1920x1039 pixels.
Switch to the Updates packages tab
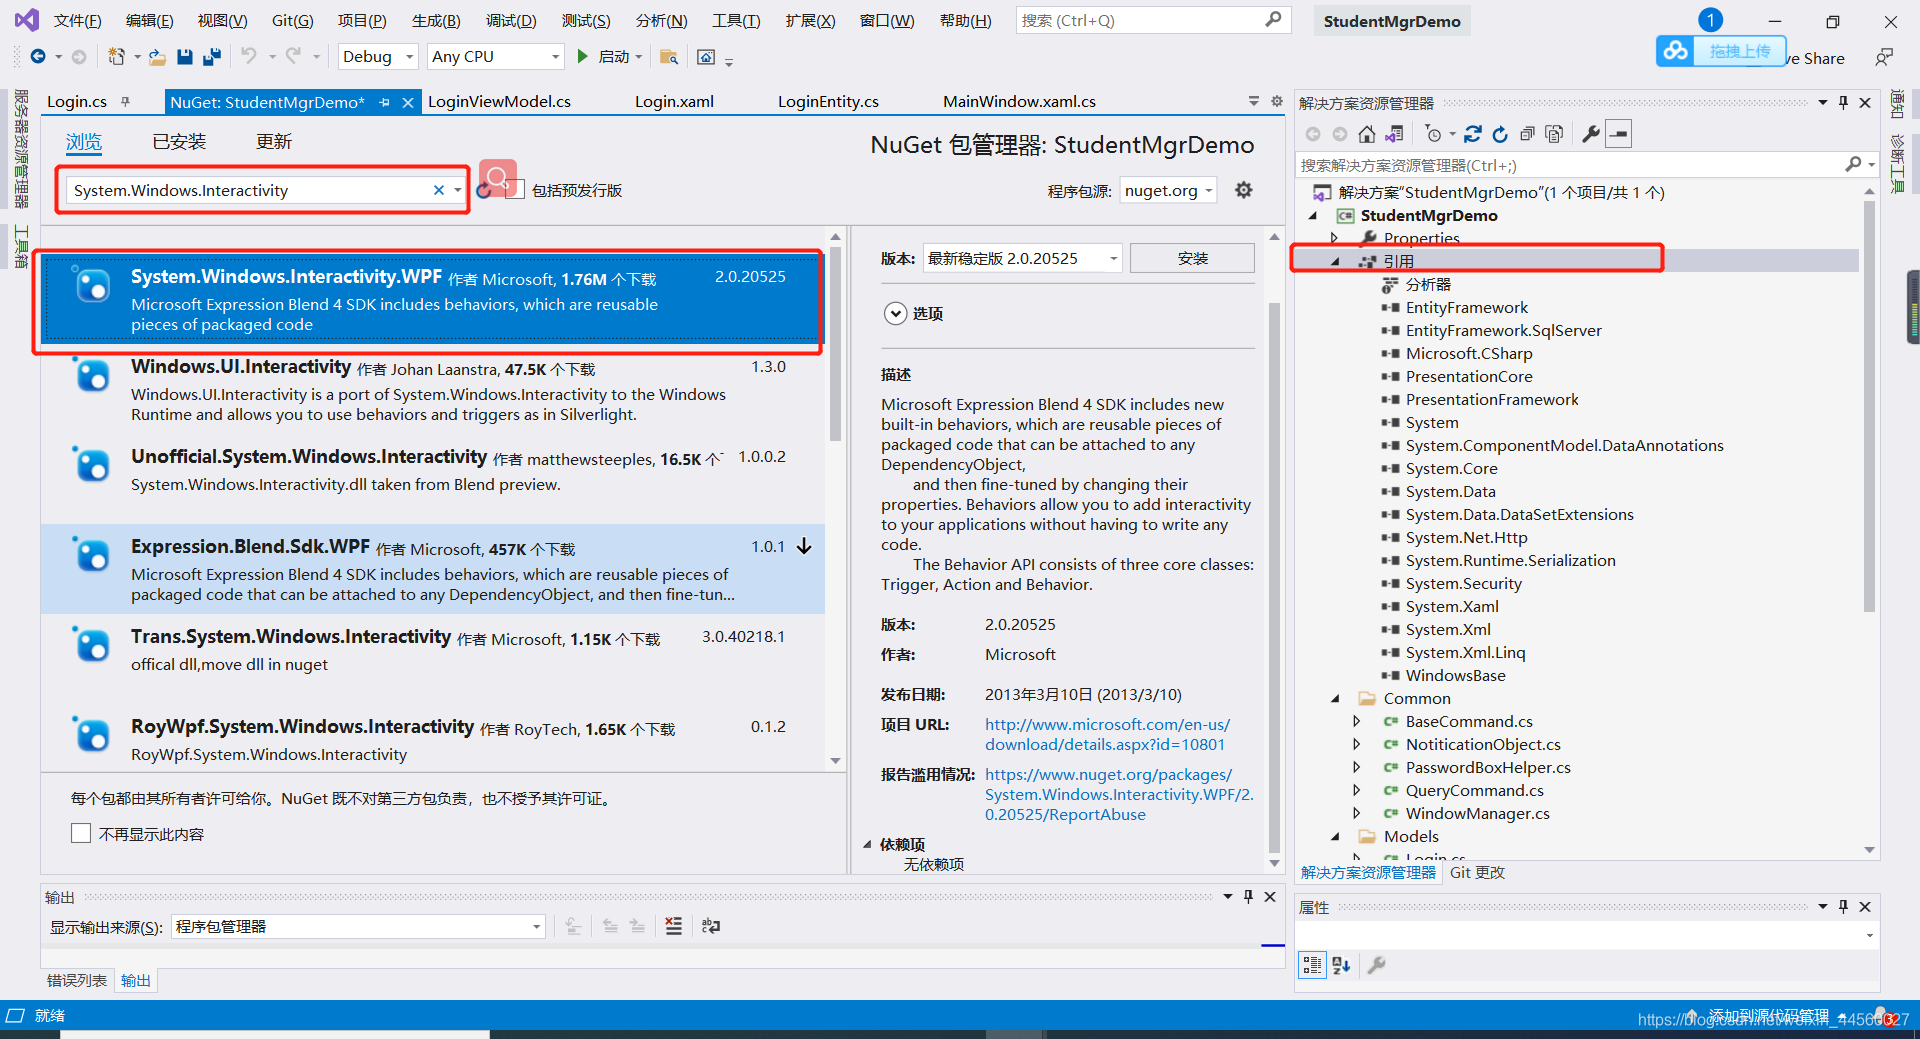pyautogui.click(x=273, y=142)
